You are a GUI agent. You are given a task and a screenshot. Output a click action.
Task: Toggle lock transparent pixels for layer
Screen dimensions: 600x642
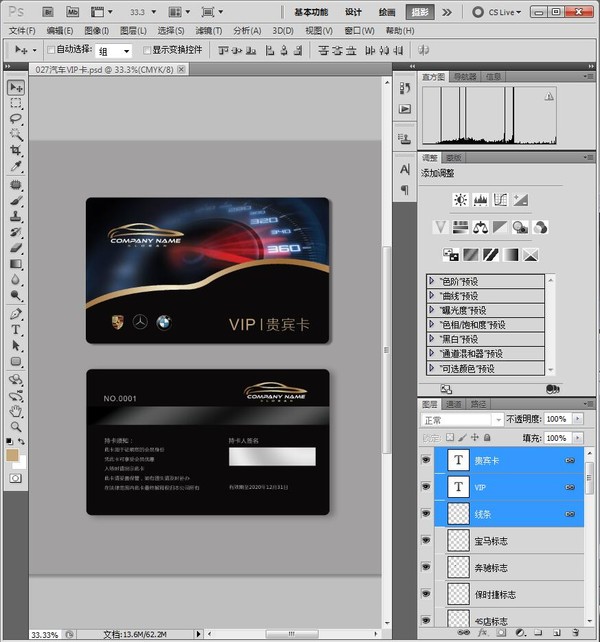450,437
